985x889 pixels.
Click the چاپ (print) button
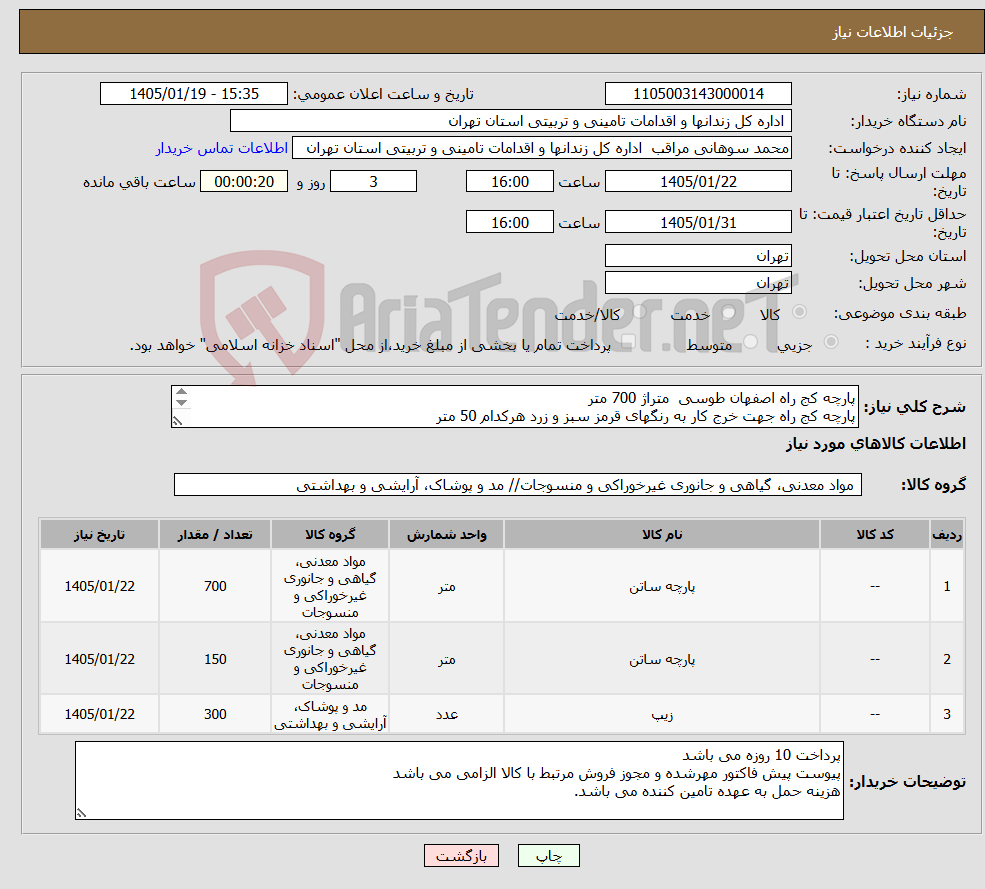[548, 856]
